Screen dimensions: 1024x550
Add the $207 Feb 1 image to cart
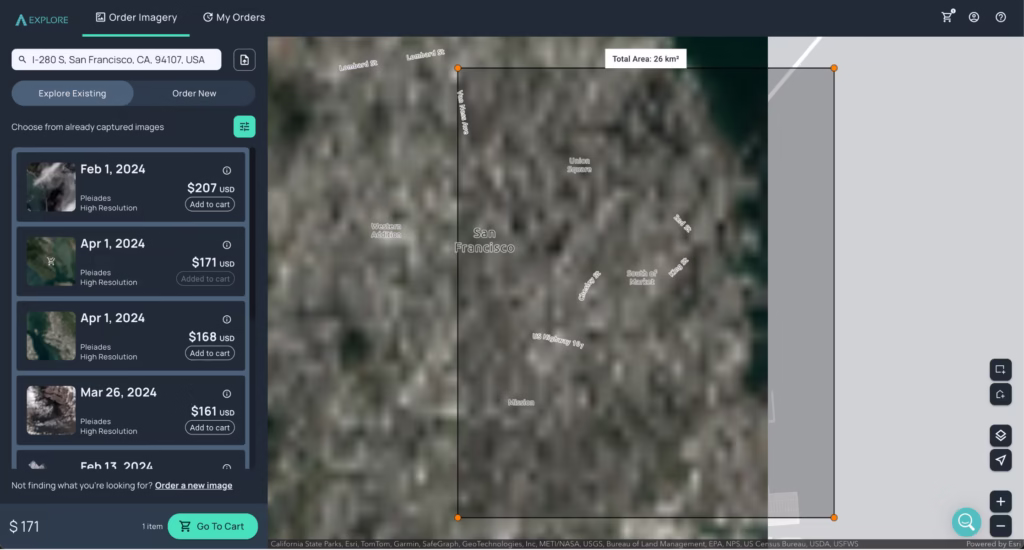click(210, 204)
